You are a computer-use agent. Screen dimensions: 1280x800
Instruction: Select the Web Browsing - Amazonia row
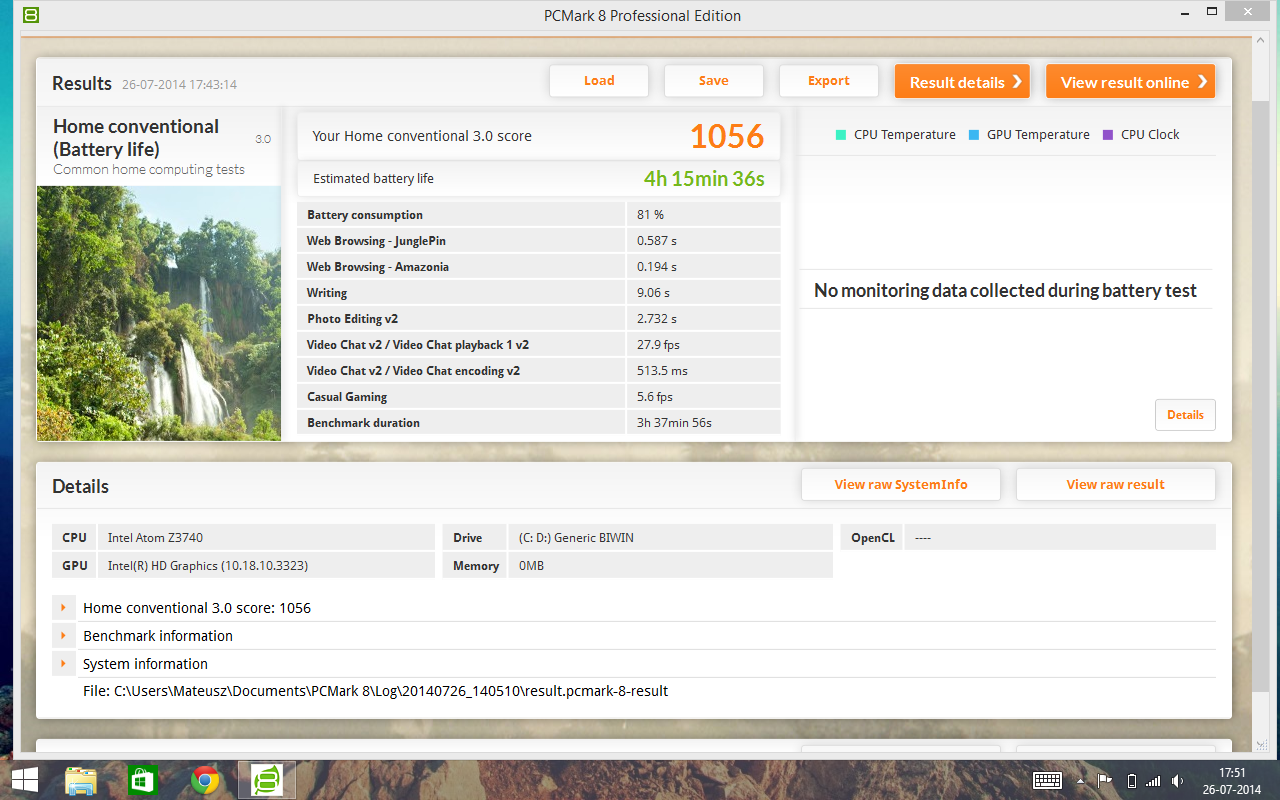click(539, 267)
